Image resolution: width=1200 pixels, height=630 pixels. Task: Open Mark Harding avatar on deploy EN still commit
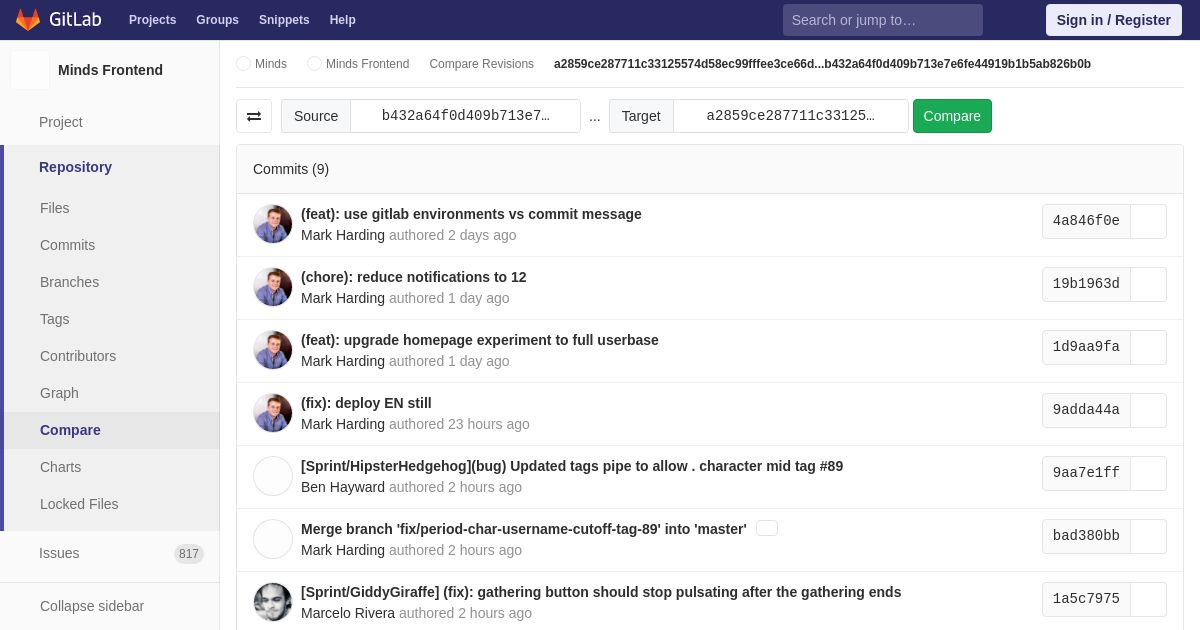tap(273, 413)
